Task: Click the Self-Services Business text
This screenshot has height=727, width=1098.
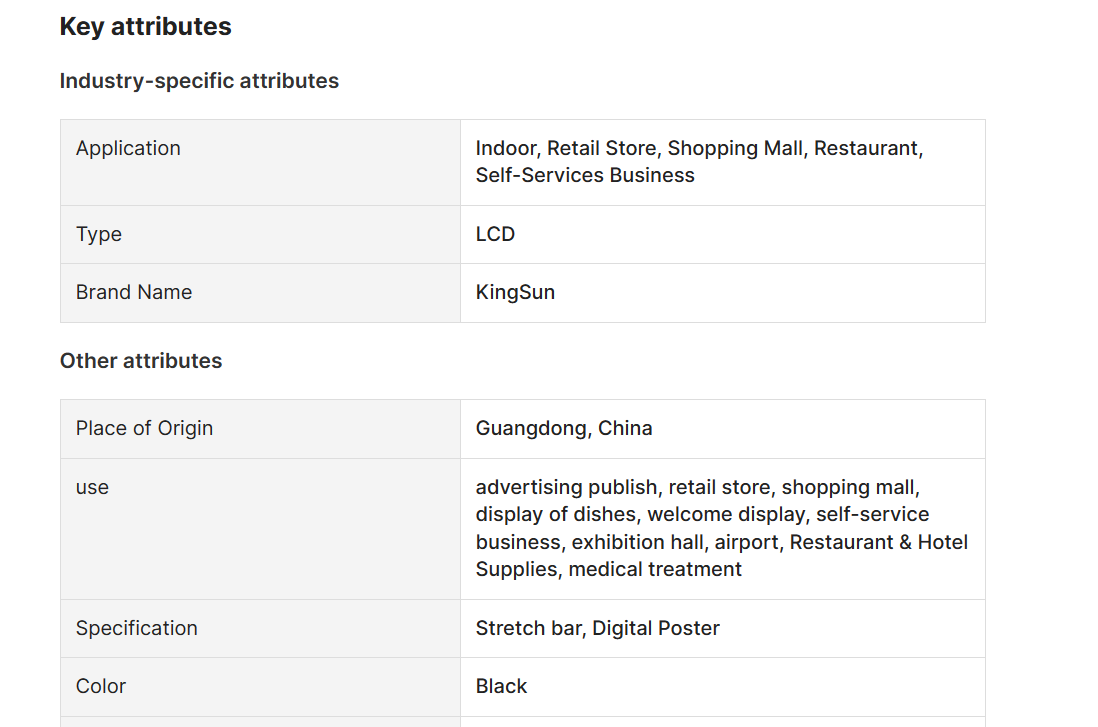Action: [585, 175]
